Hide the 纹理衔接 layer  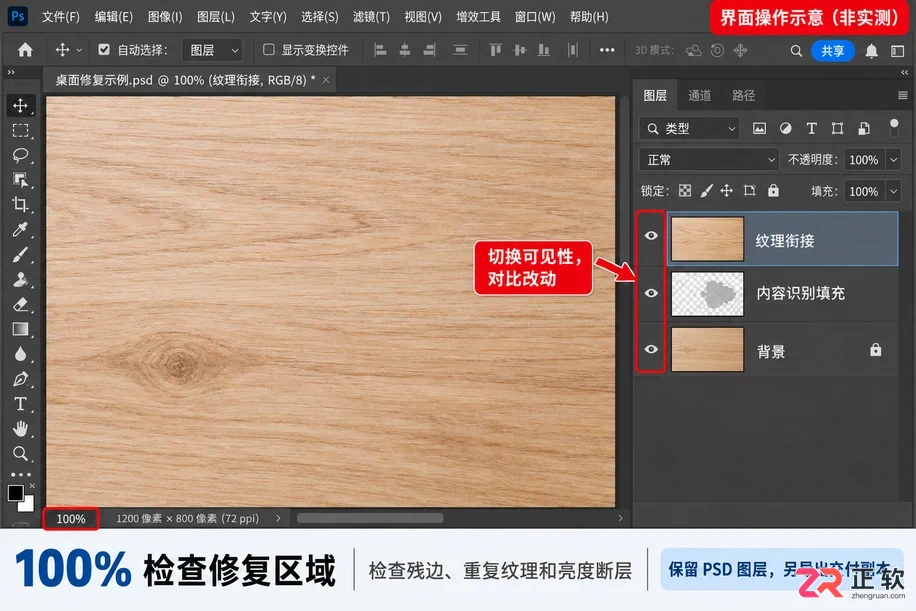(x=651, y=235)
